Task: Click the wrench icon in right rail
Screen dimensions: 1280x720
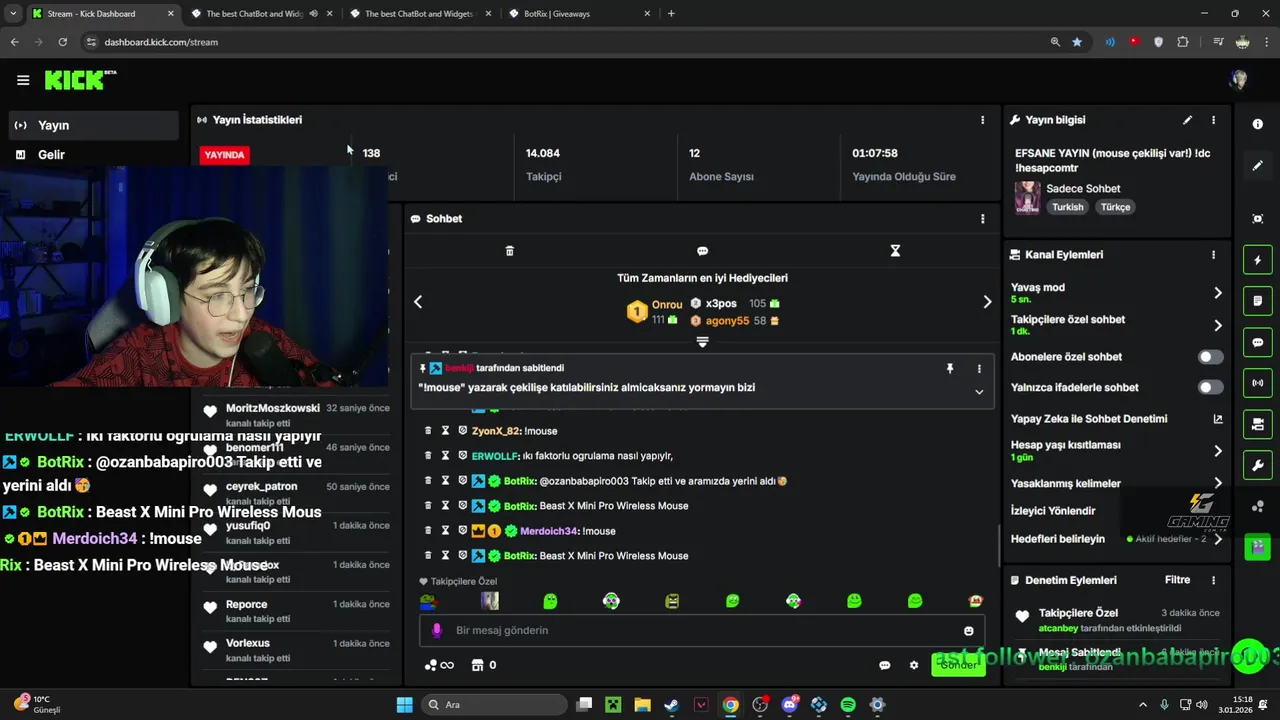Action: coord(1257,465)
